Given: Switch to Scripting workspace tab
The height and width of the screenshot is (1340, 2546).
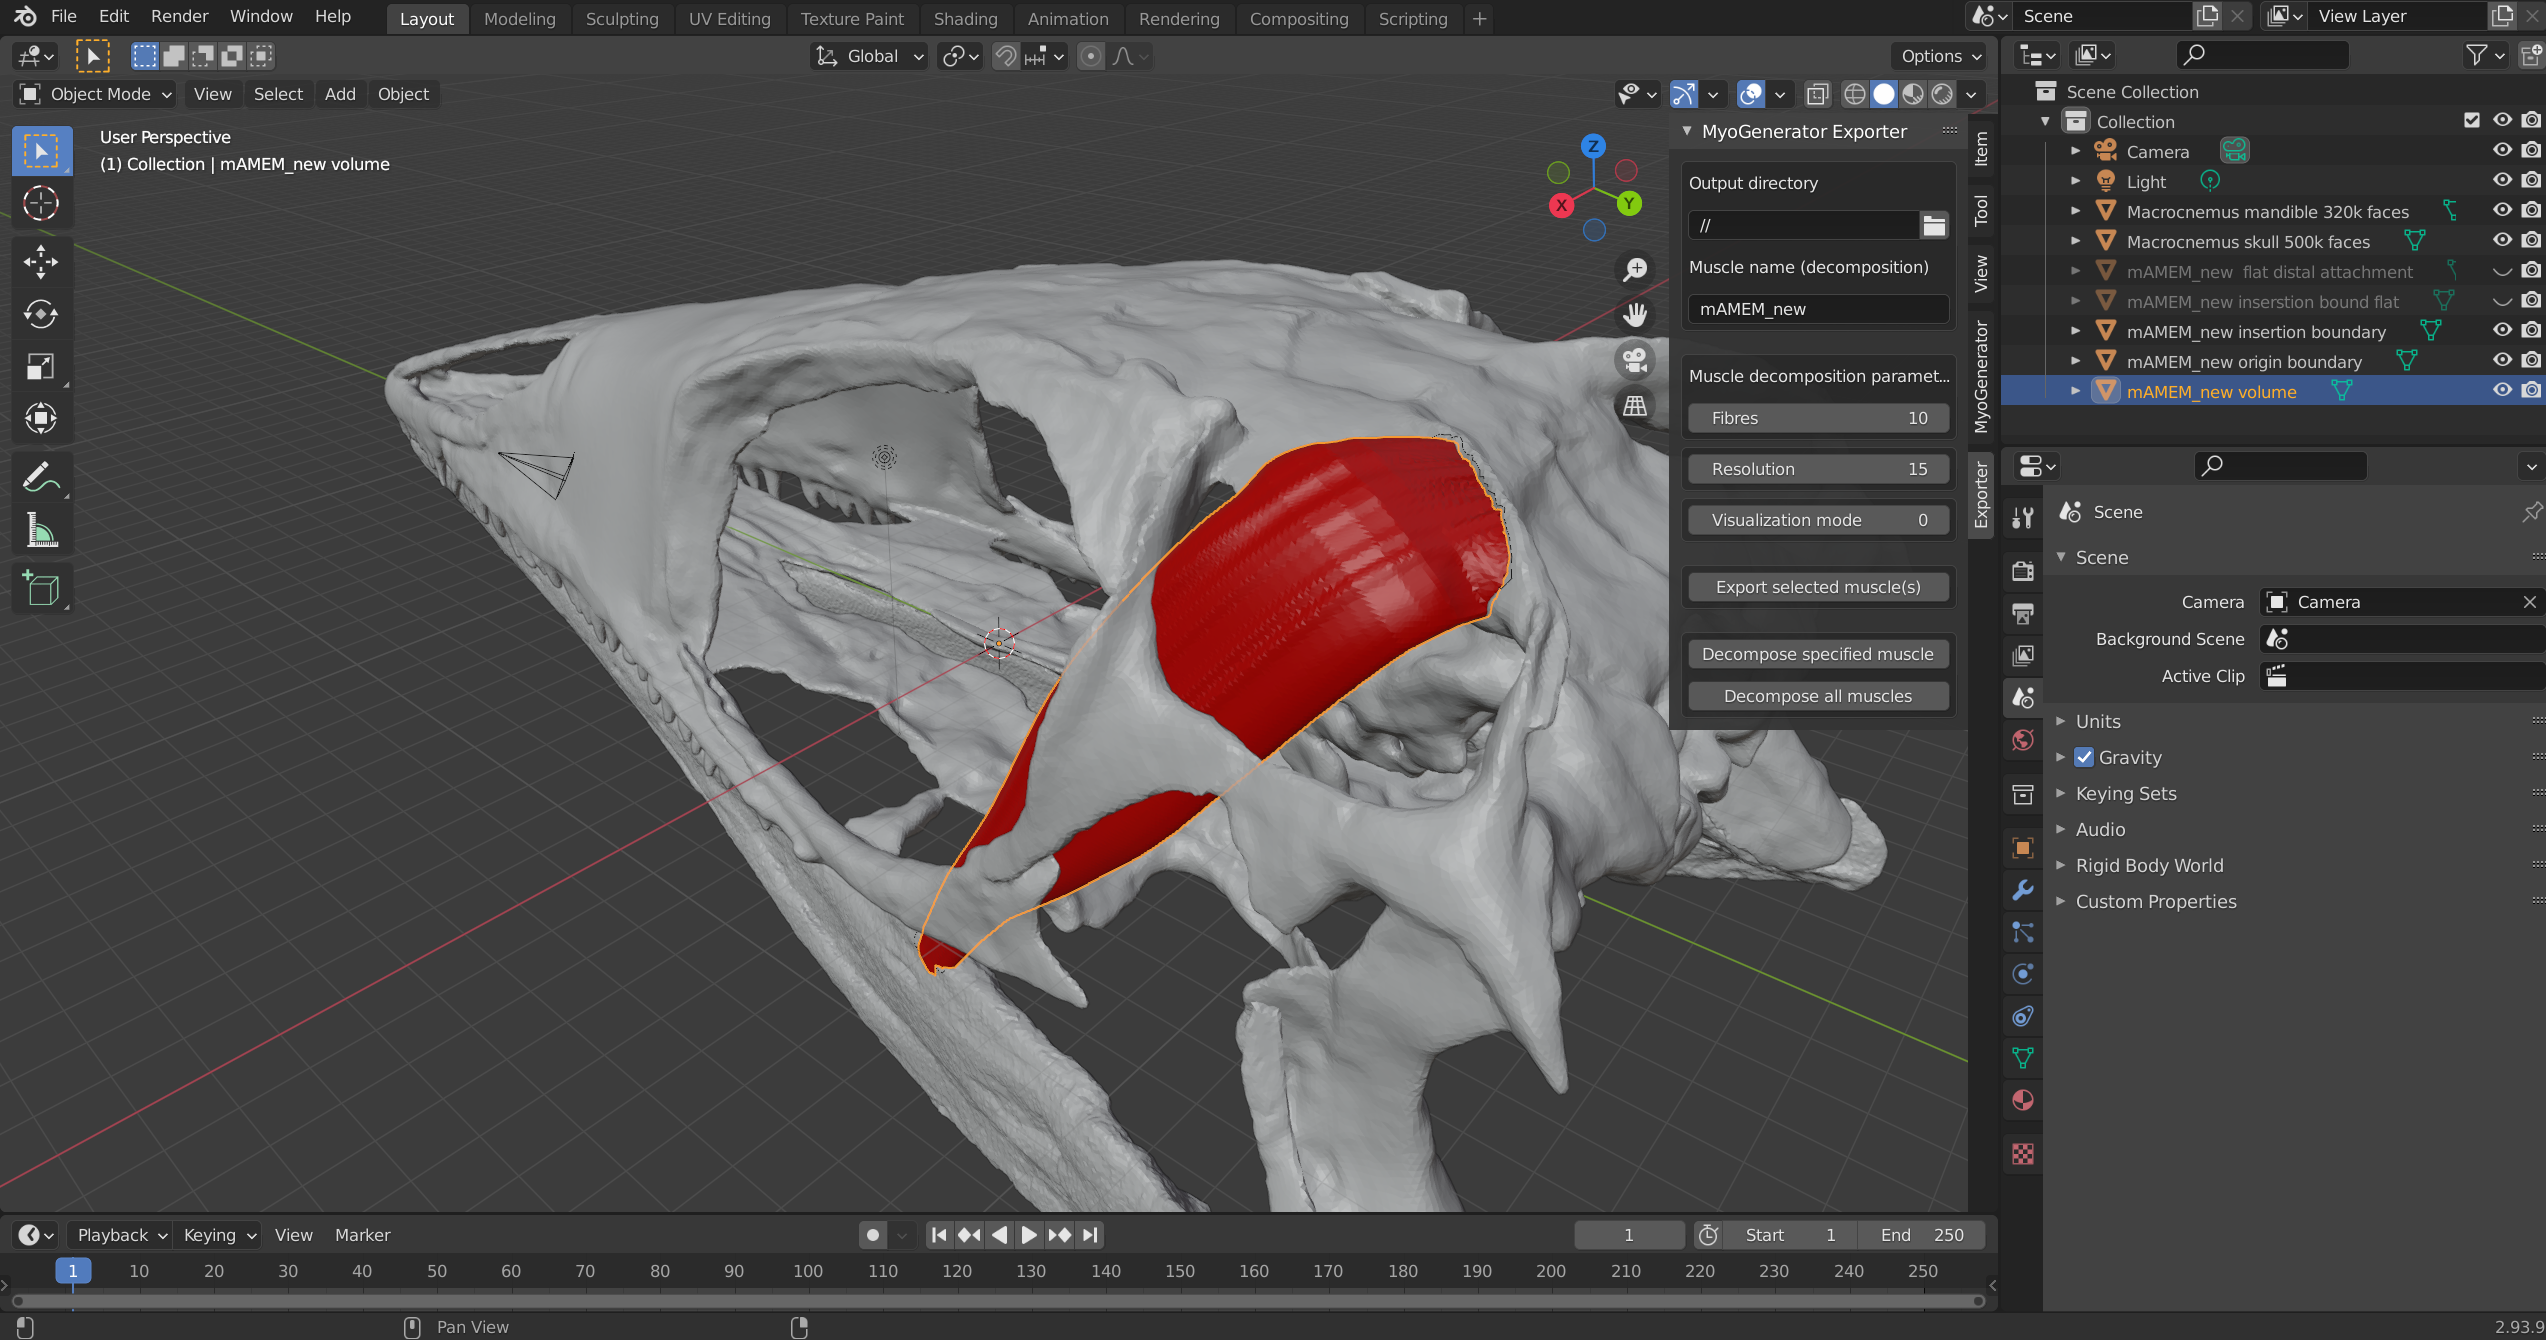Looking at the screenshot, I should click(1413, 17).
